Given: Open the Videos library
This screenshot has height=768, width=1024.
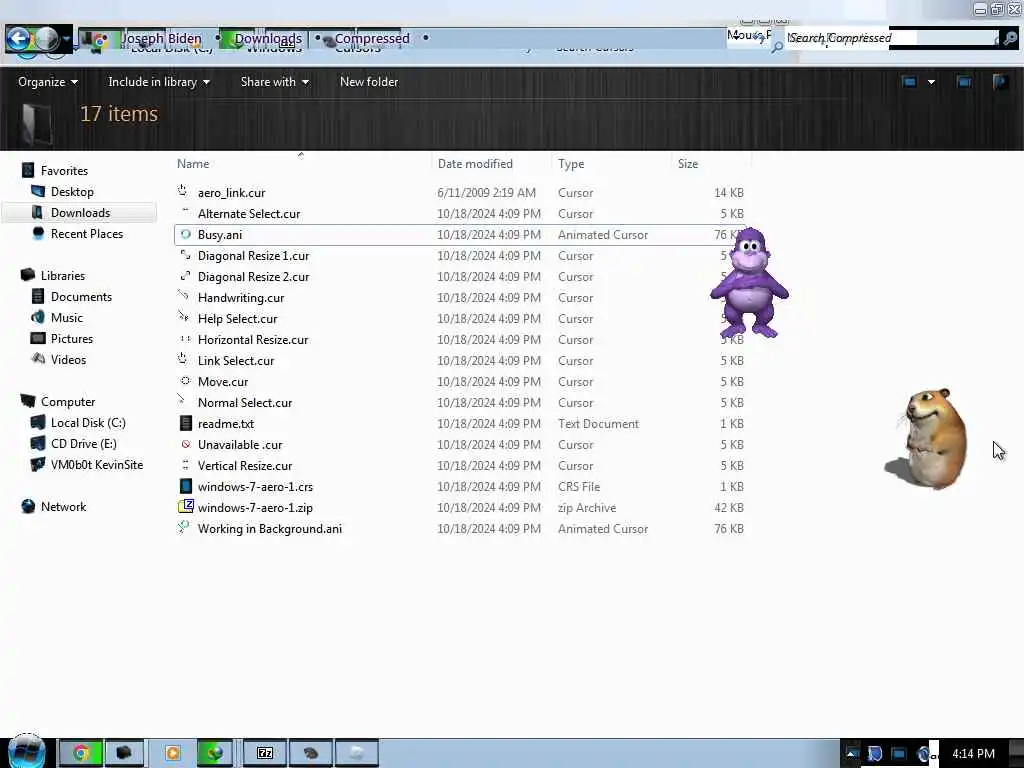Looking at the screenshot, I should [68, 359].
